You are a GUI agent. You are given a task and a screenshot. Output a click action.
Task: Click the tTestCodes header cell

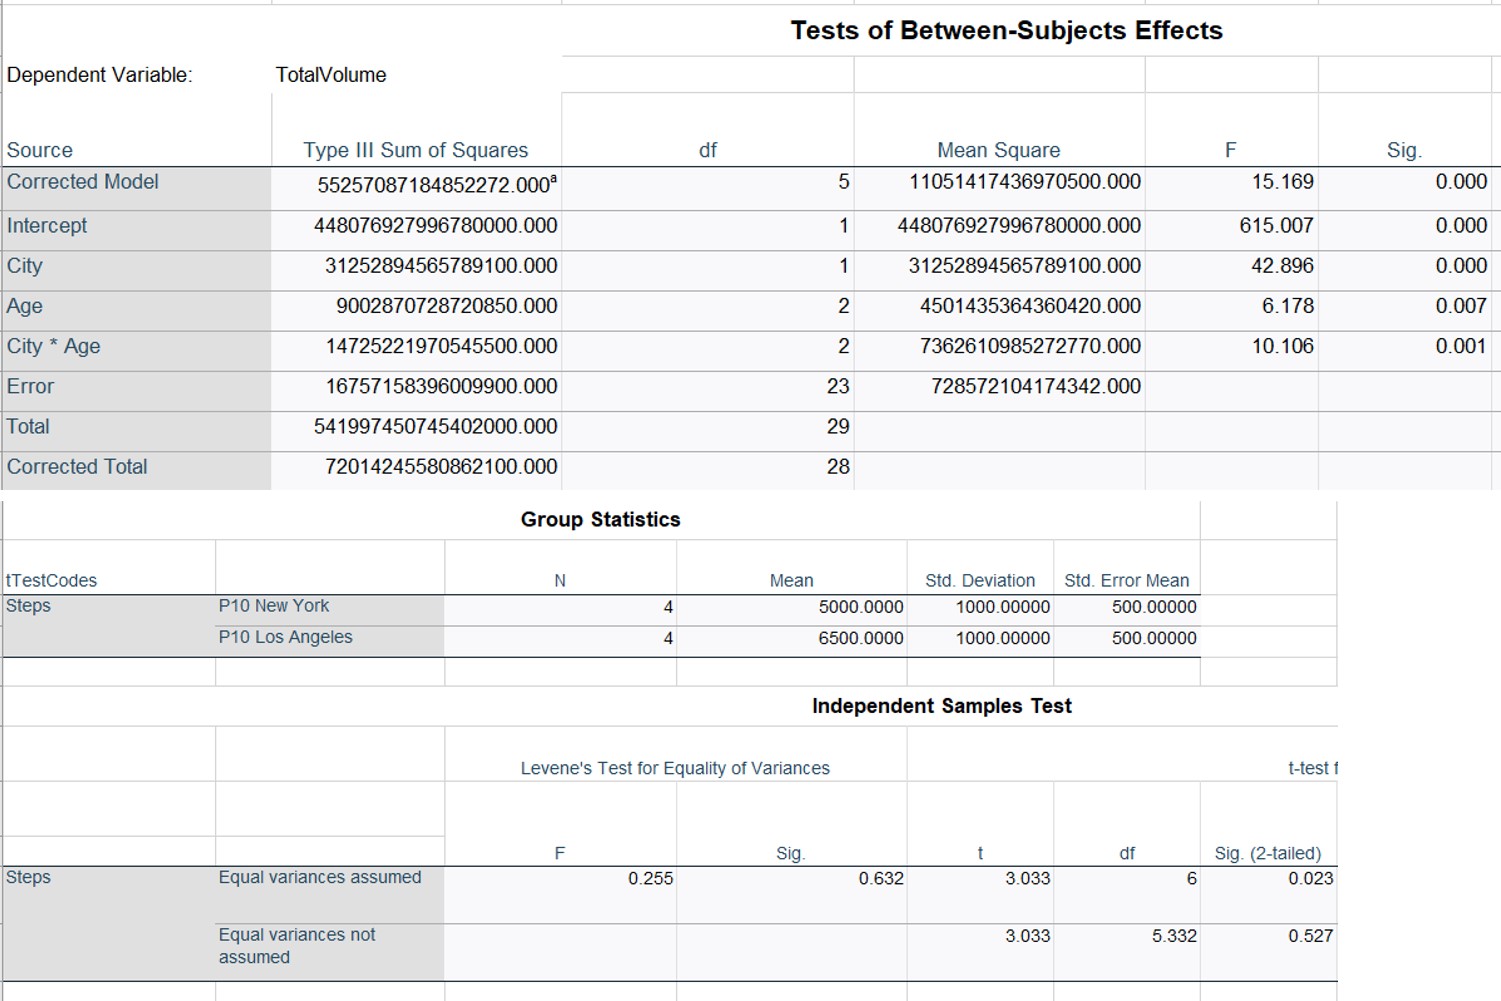(52, 581)
